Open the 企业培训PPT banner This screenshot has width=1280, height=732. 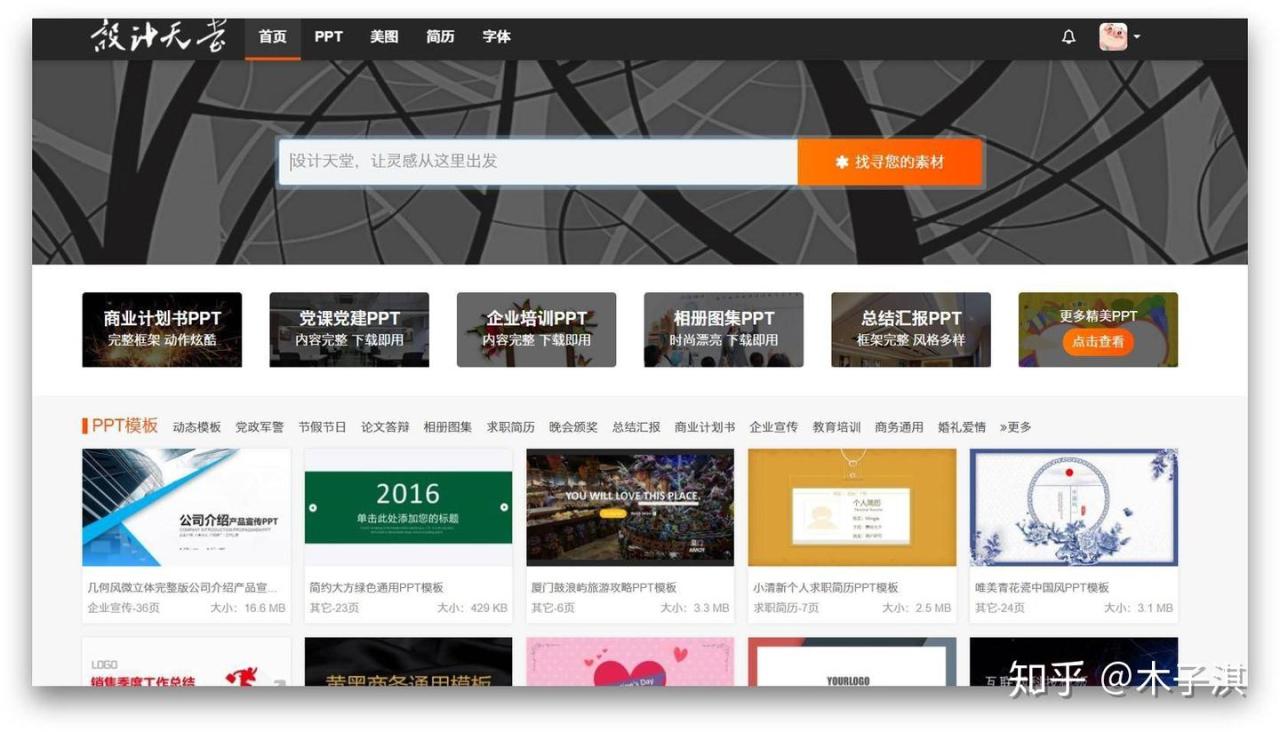[536, 330]
